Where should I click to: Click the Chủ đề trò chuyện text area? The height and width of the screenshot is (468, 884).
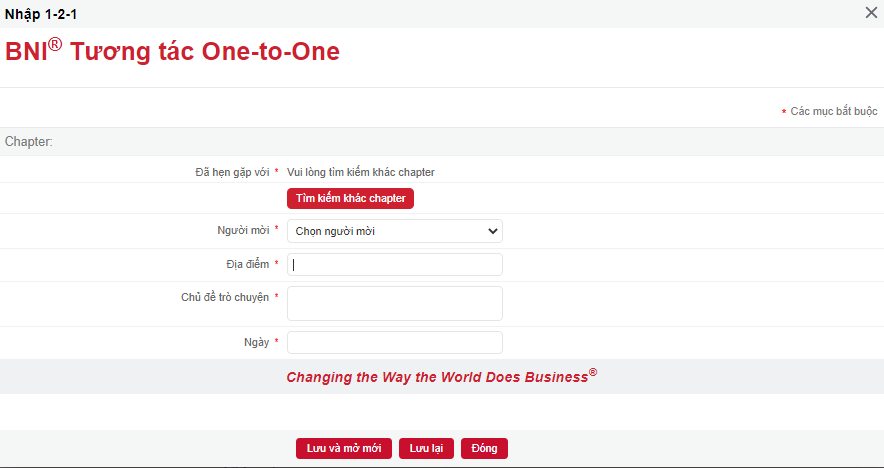coord(395,303)
